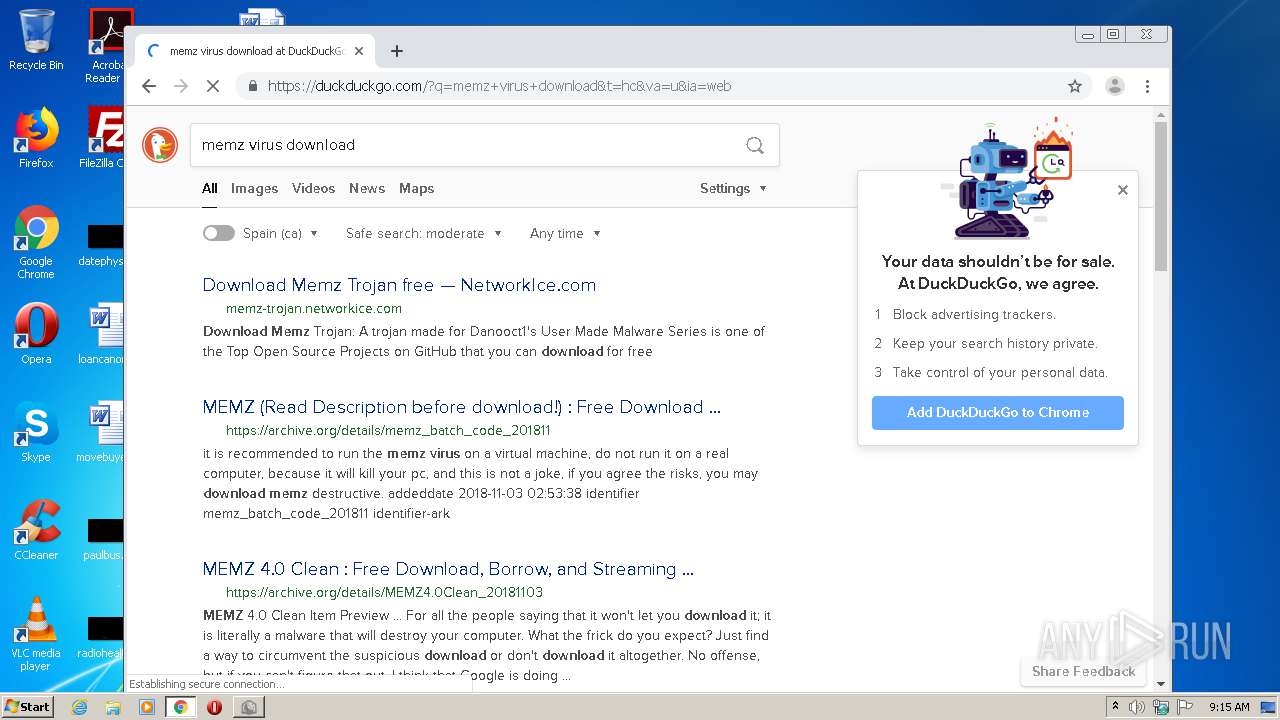Open Opera desktop shortcut
The width and height of the screenshot is (1280, 720).
point(36,334)
